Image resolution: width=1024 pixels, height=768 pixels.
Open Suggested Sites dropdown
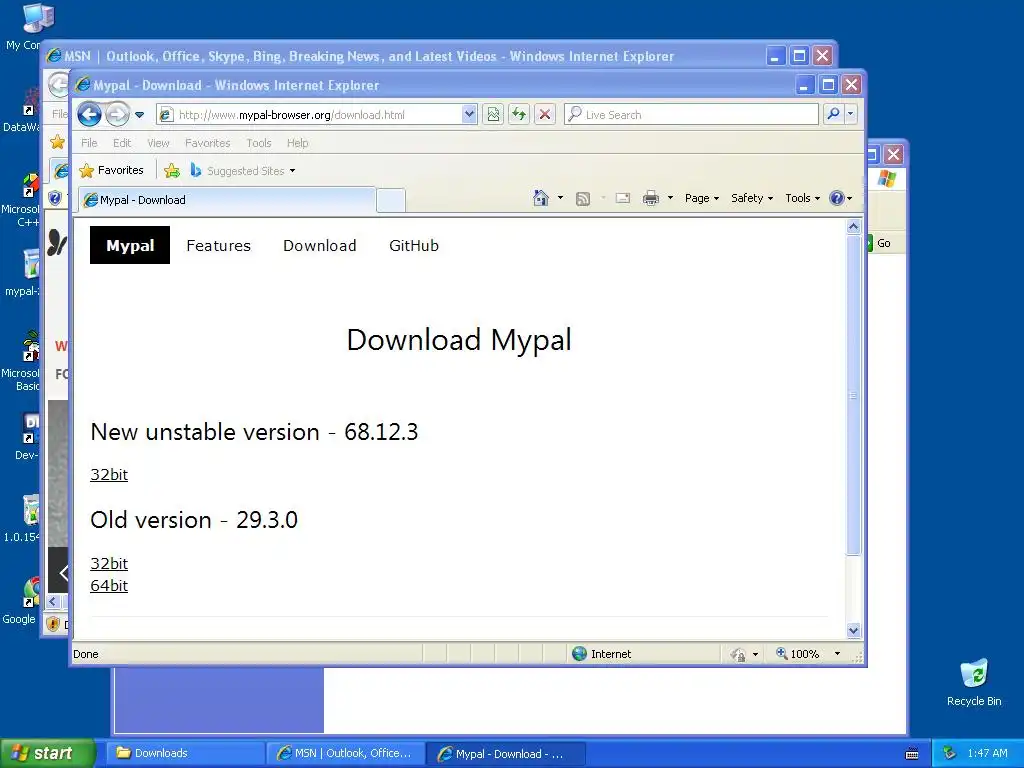[x=243, y=170]
